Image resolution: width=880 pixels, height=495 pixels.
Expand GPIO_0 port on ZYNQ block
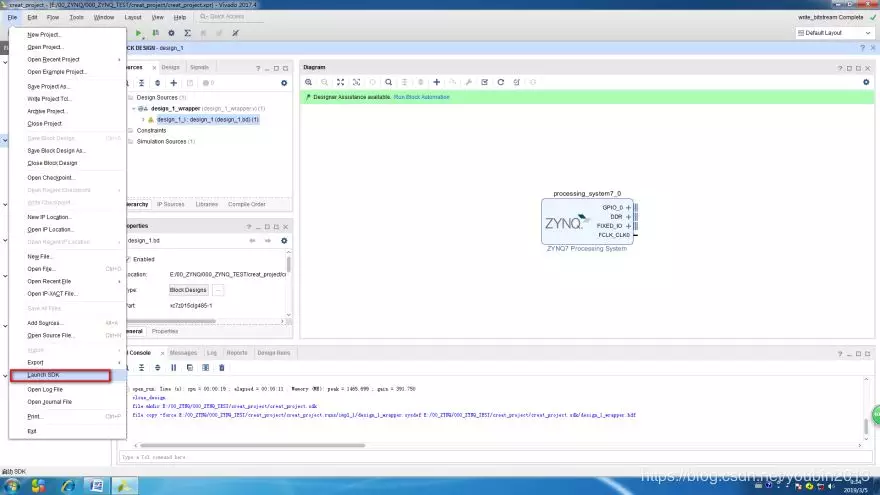click(628, 208)
